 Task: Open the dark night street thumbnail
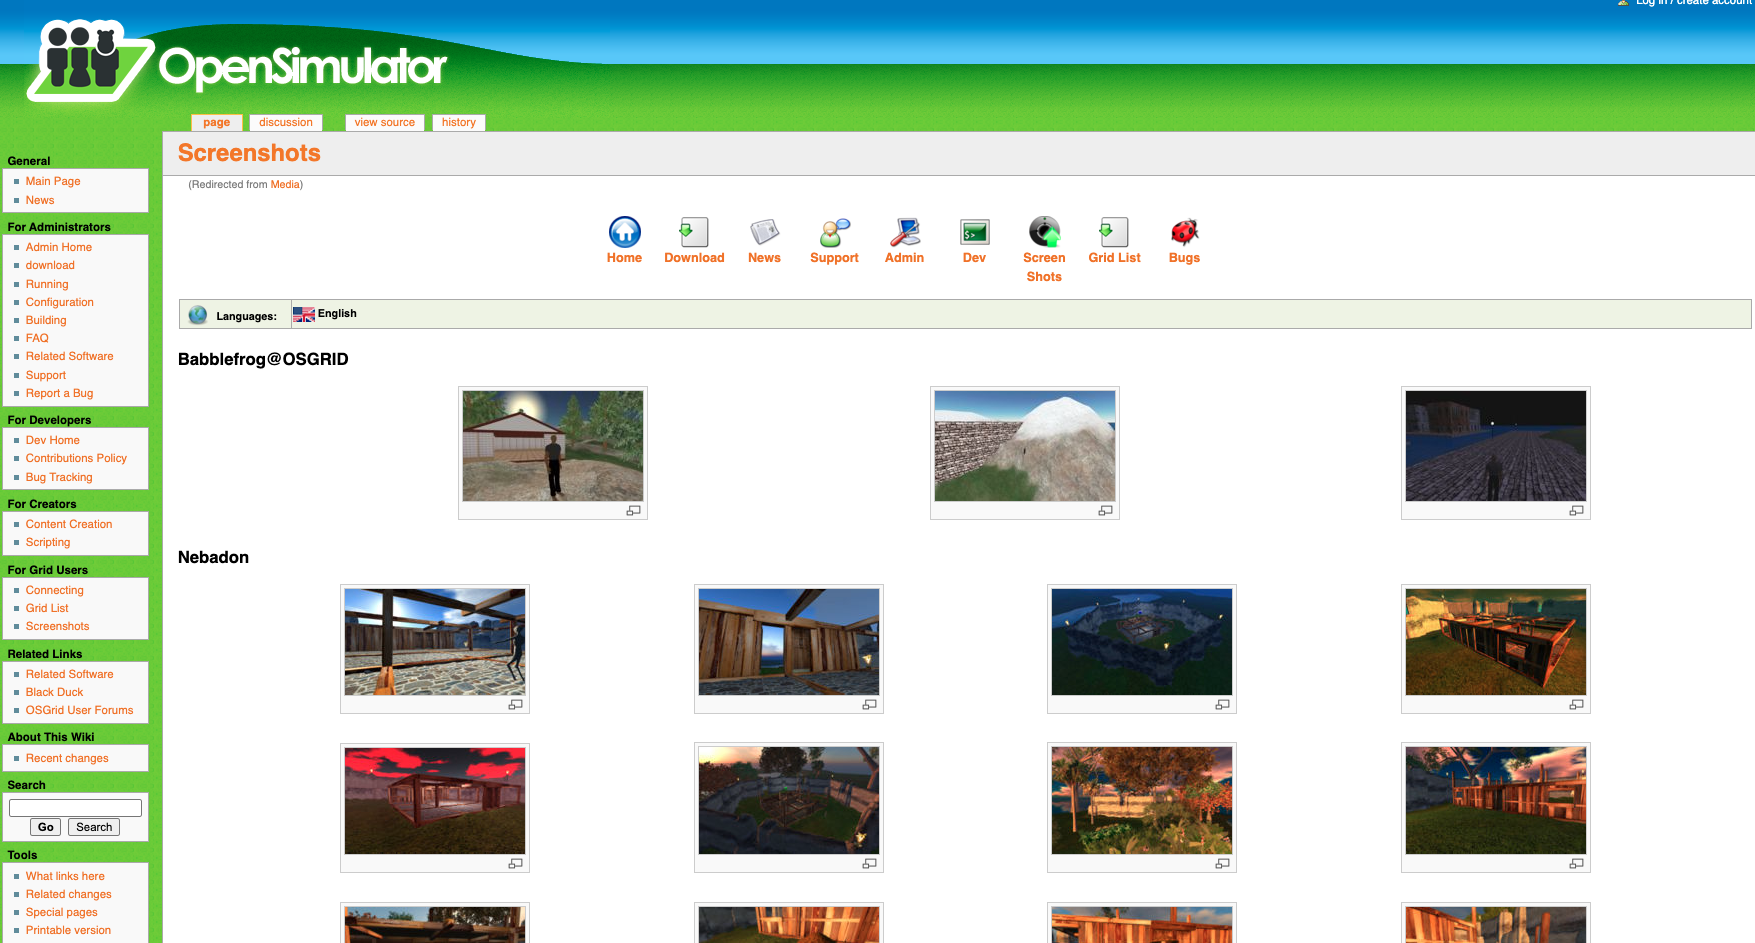pos(1496,446)
